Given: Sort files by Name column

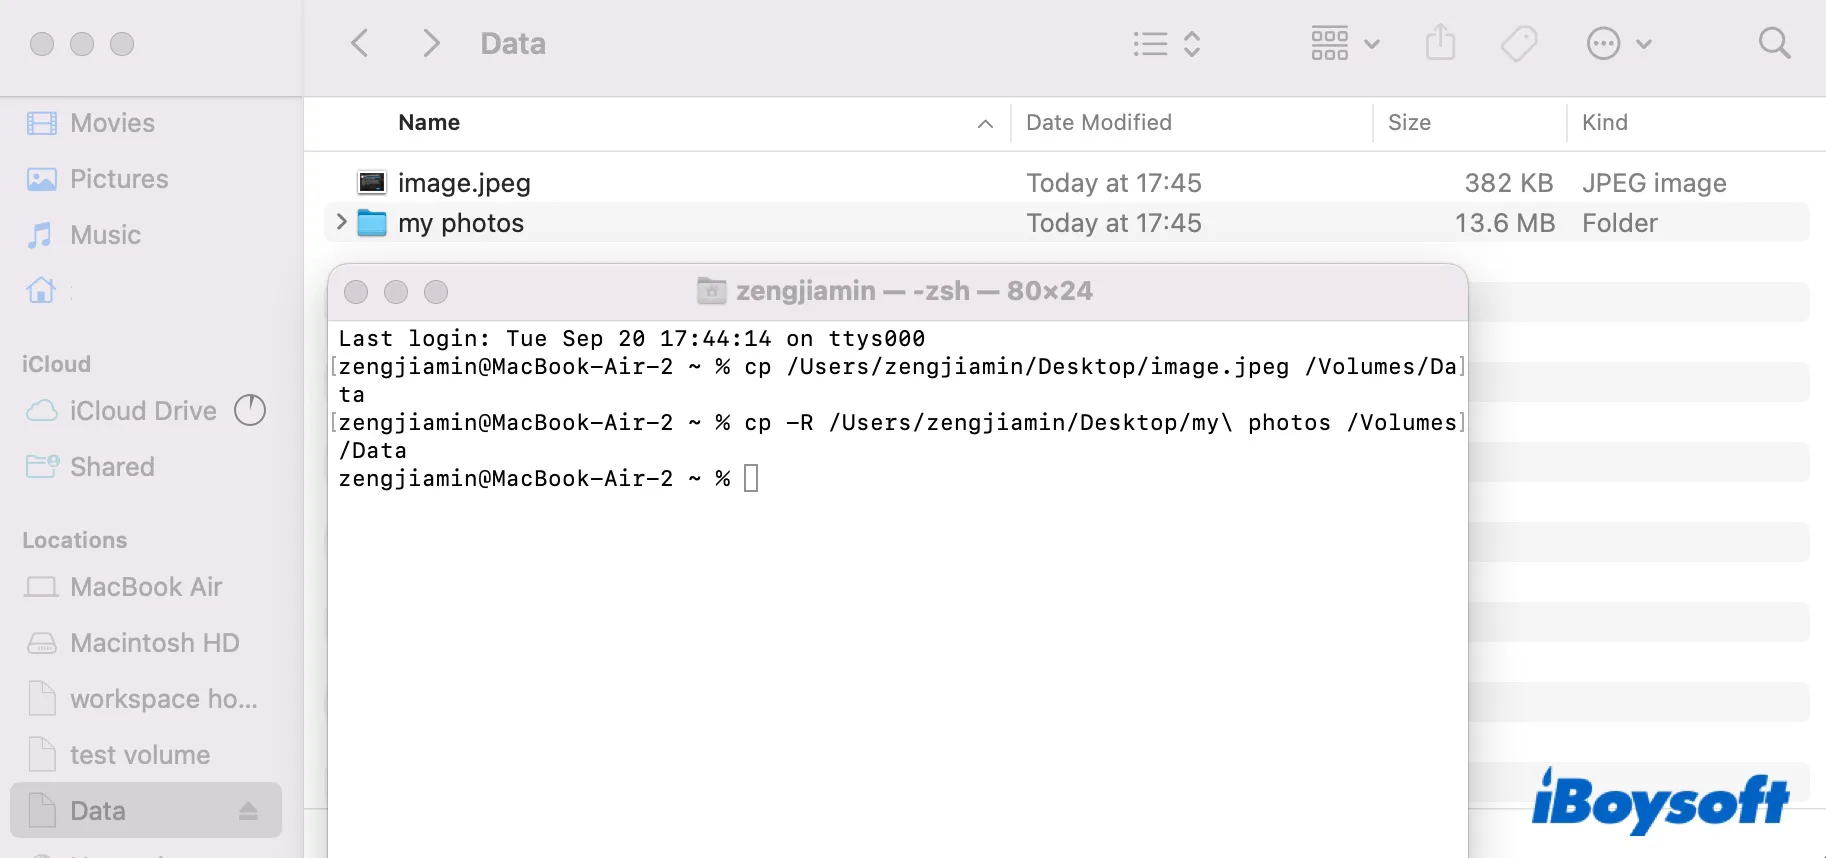Looking at the screenshot, I should [430, 123].
